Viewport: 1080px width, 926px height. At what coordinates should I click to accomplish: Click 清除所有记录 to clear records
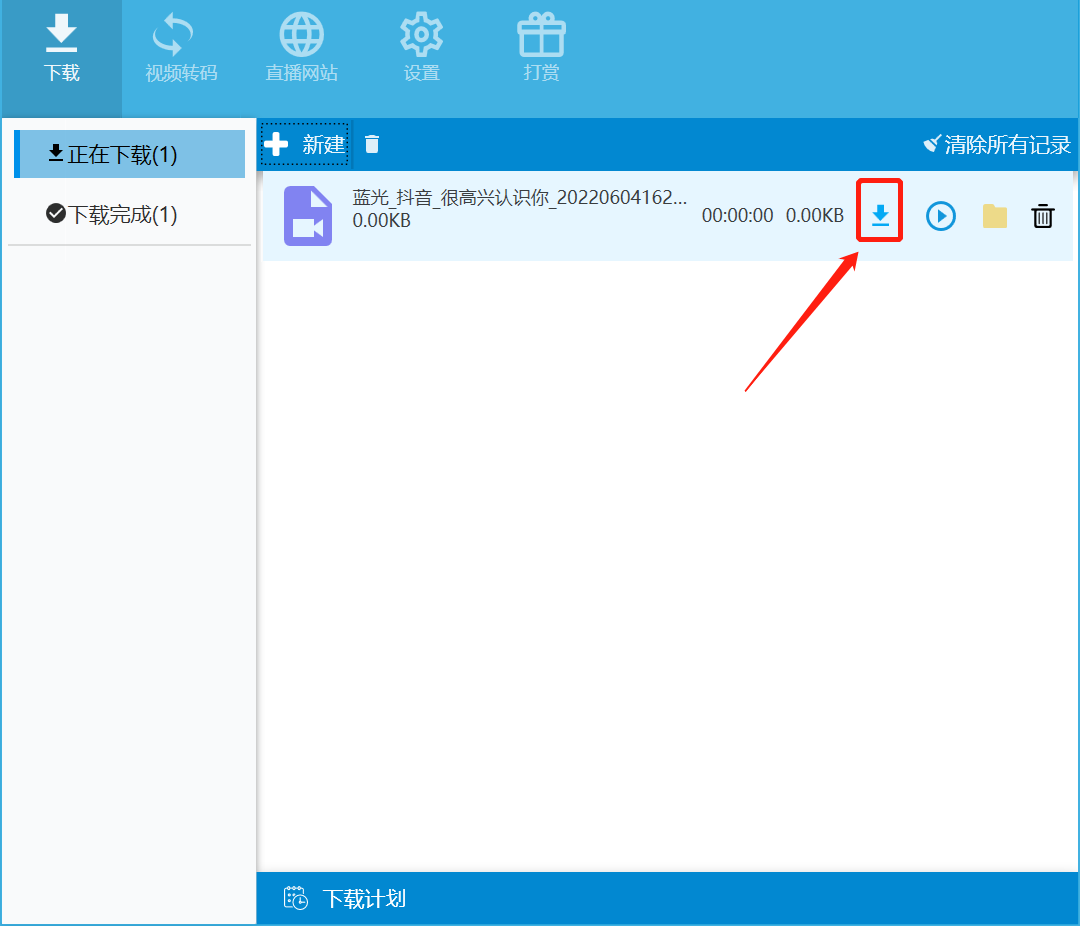997,144
